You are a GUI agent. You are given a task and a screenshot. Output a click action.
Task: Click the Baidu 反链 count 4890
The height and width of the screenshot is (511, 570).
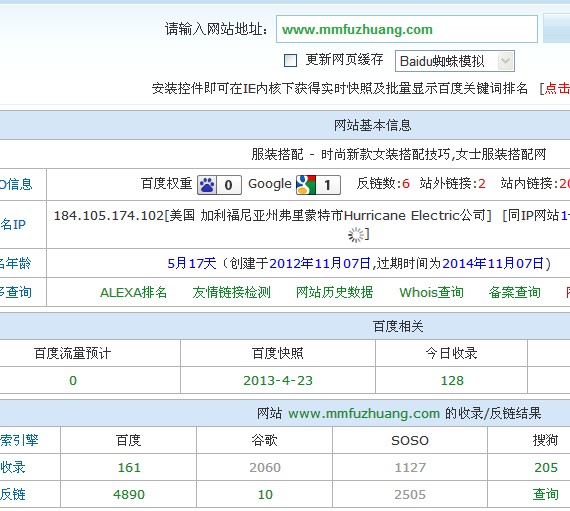[x=129, y=494]
